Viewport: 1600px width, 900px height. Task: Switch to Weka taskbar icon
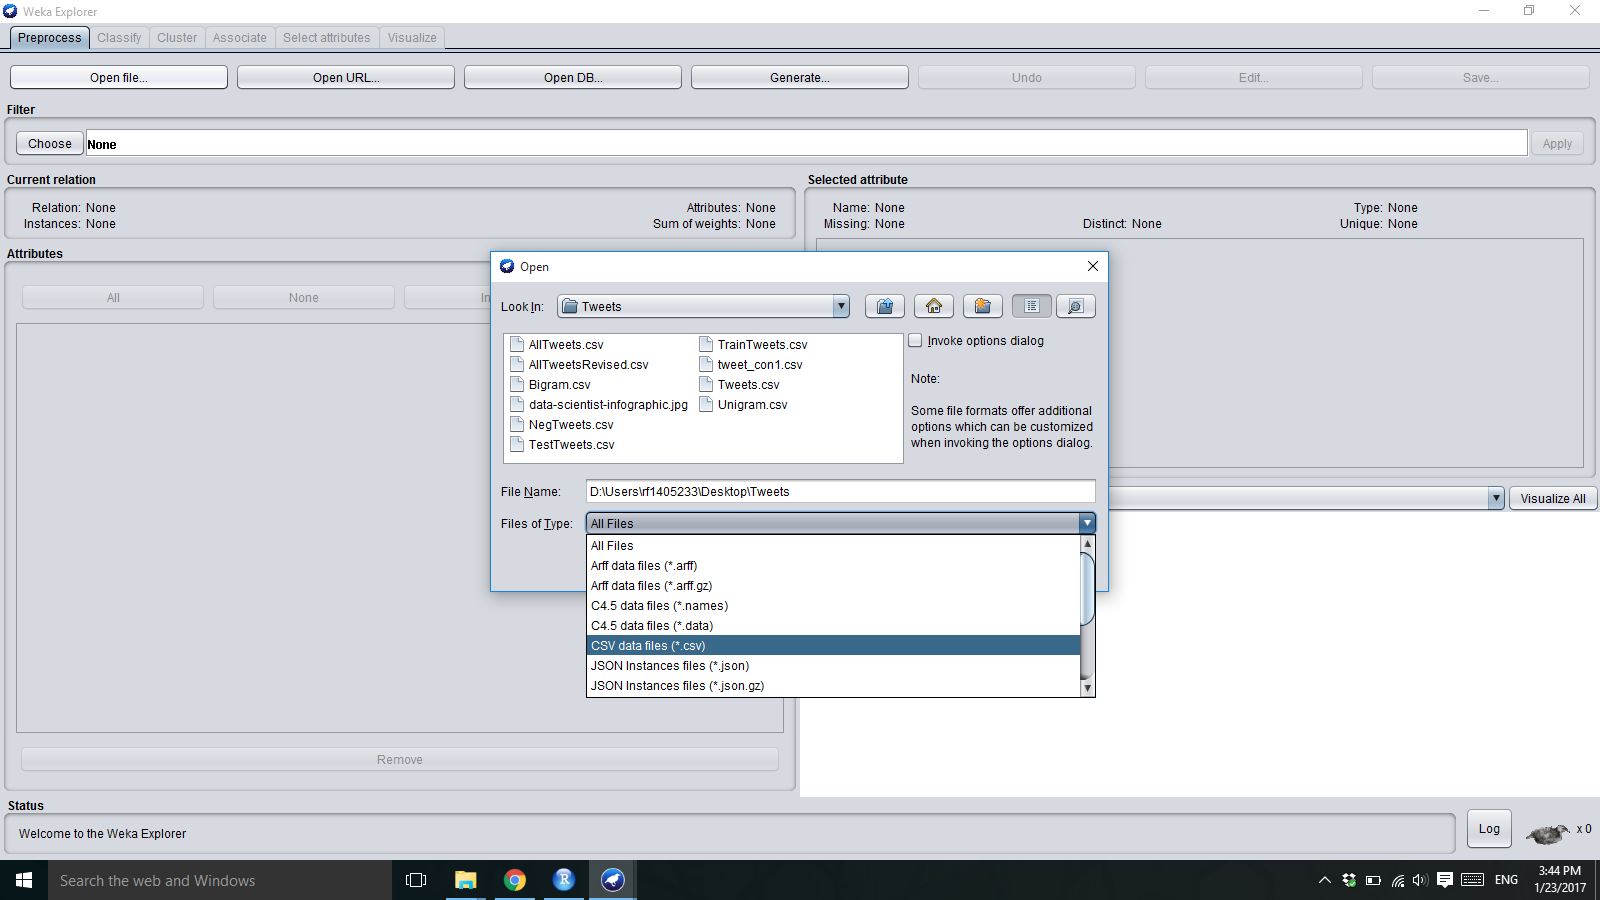tap(612, 880)
